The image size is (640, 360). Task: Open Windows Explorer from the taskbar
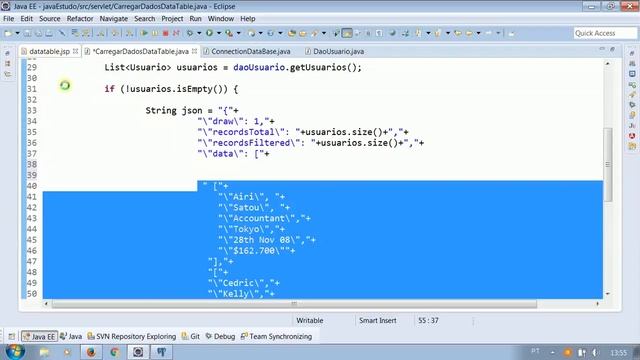tap(44, 352)
